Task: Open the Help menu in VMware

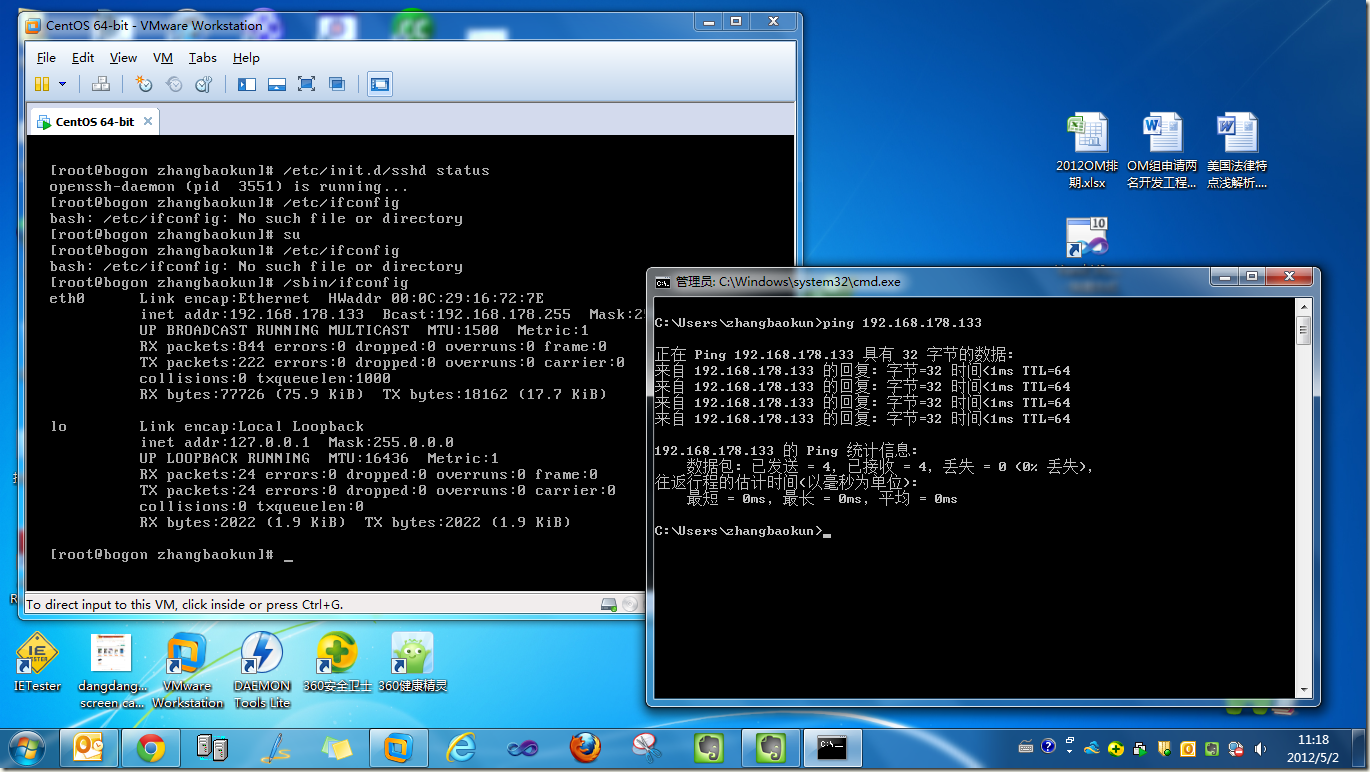Action: click(x=246, y=58)
